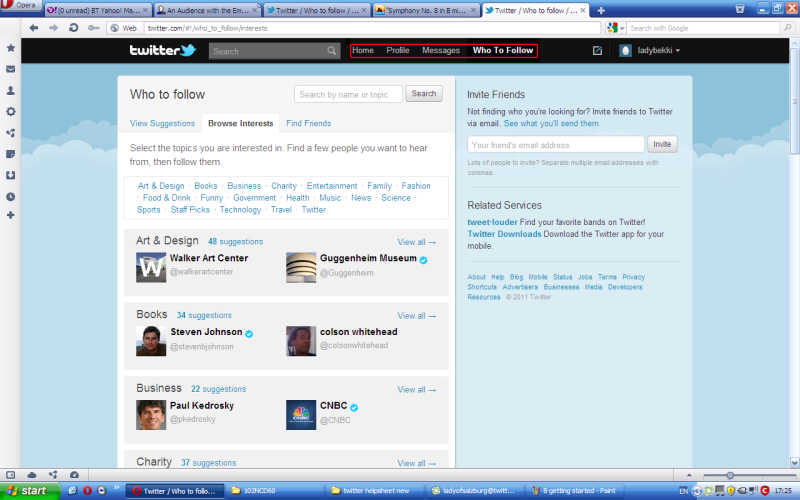Focus the browser address bar
The width and height of the screenshot is (800, 500).
(x=372, y=28)
